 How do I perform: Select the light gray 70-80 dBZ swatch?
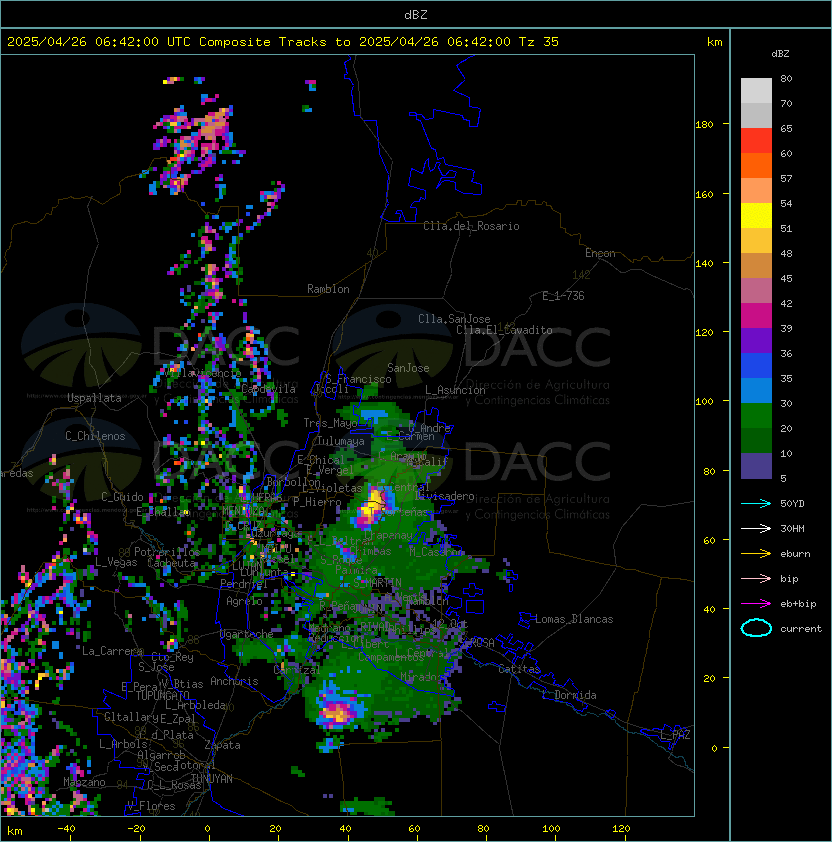(756, 91)
